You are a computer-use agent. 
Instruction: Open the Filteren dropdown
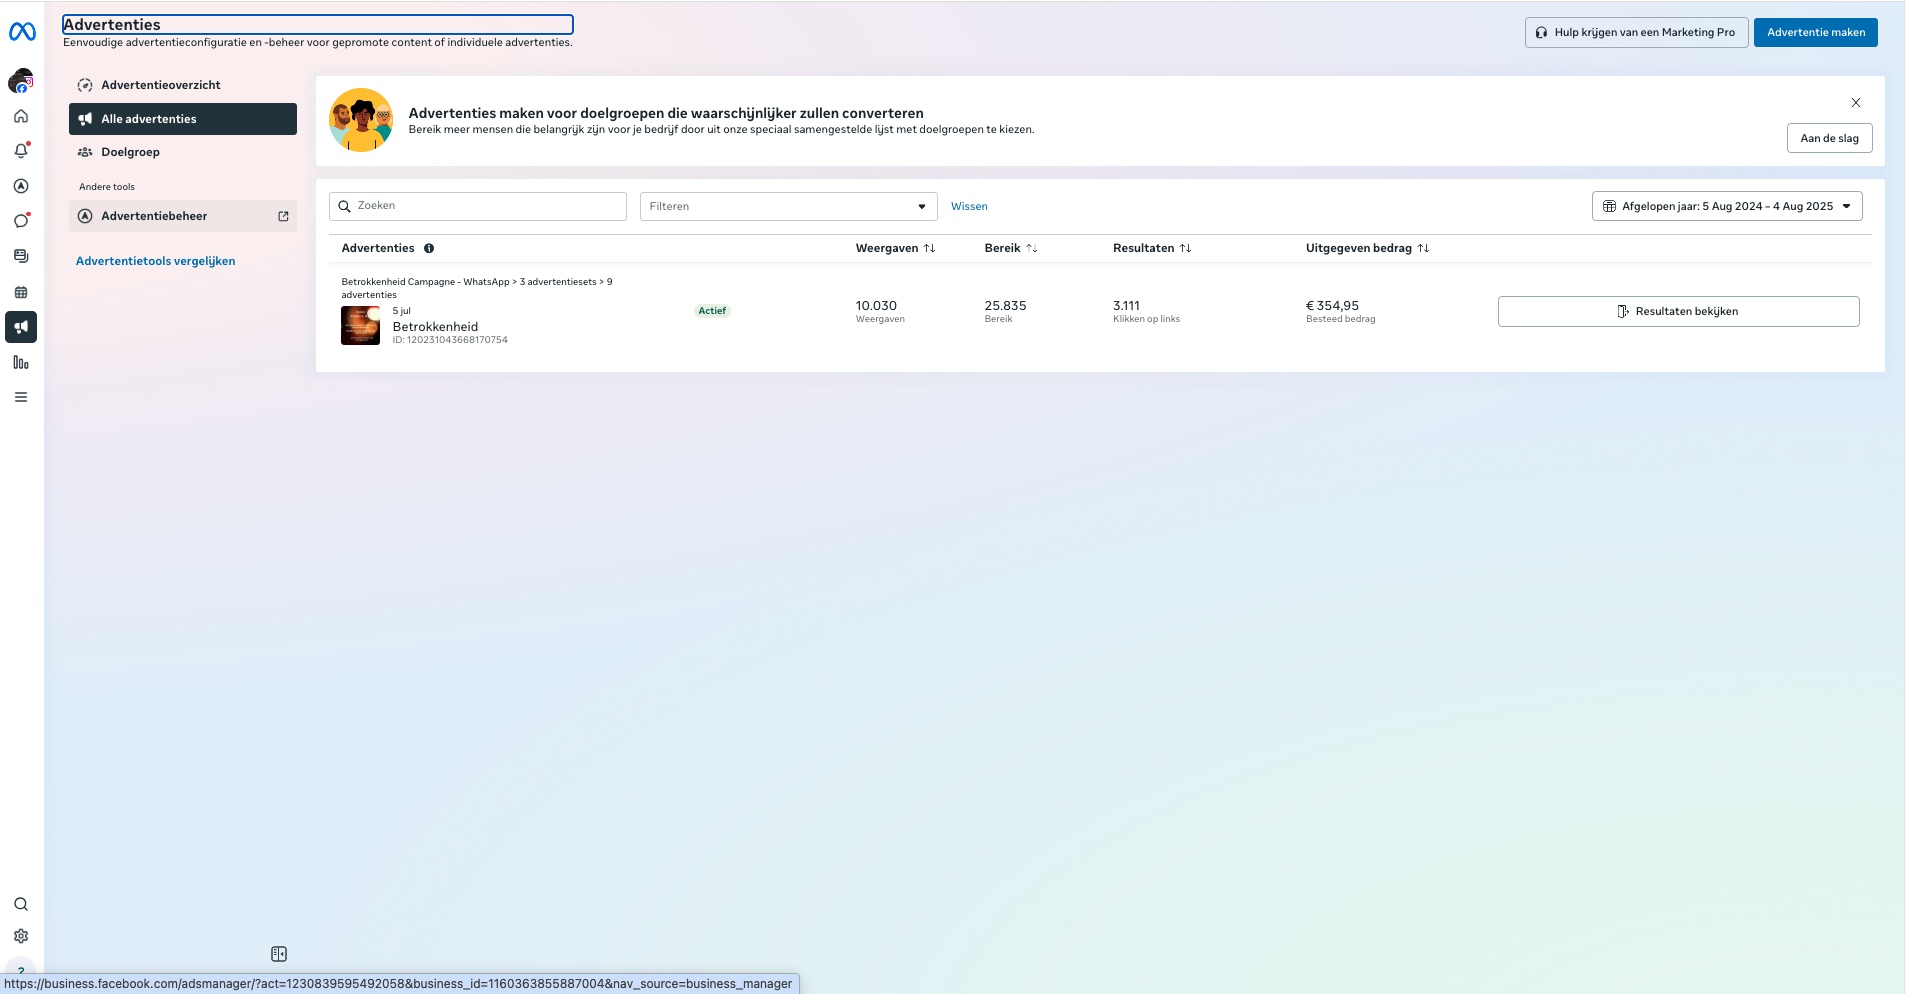788,206
